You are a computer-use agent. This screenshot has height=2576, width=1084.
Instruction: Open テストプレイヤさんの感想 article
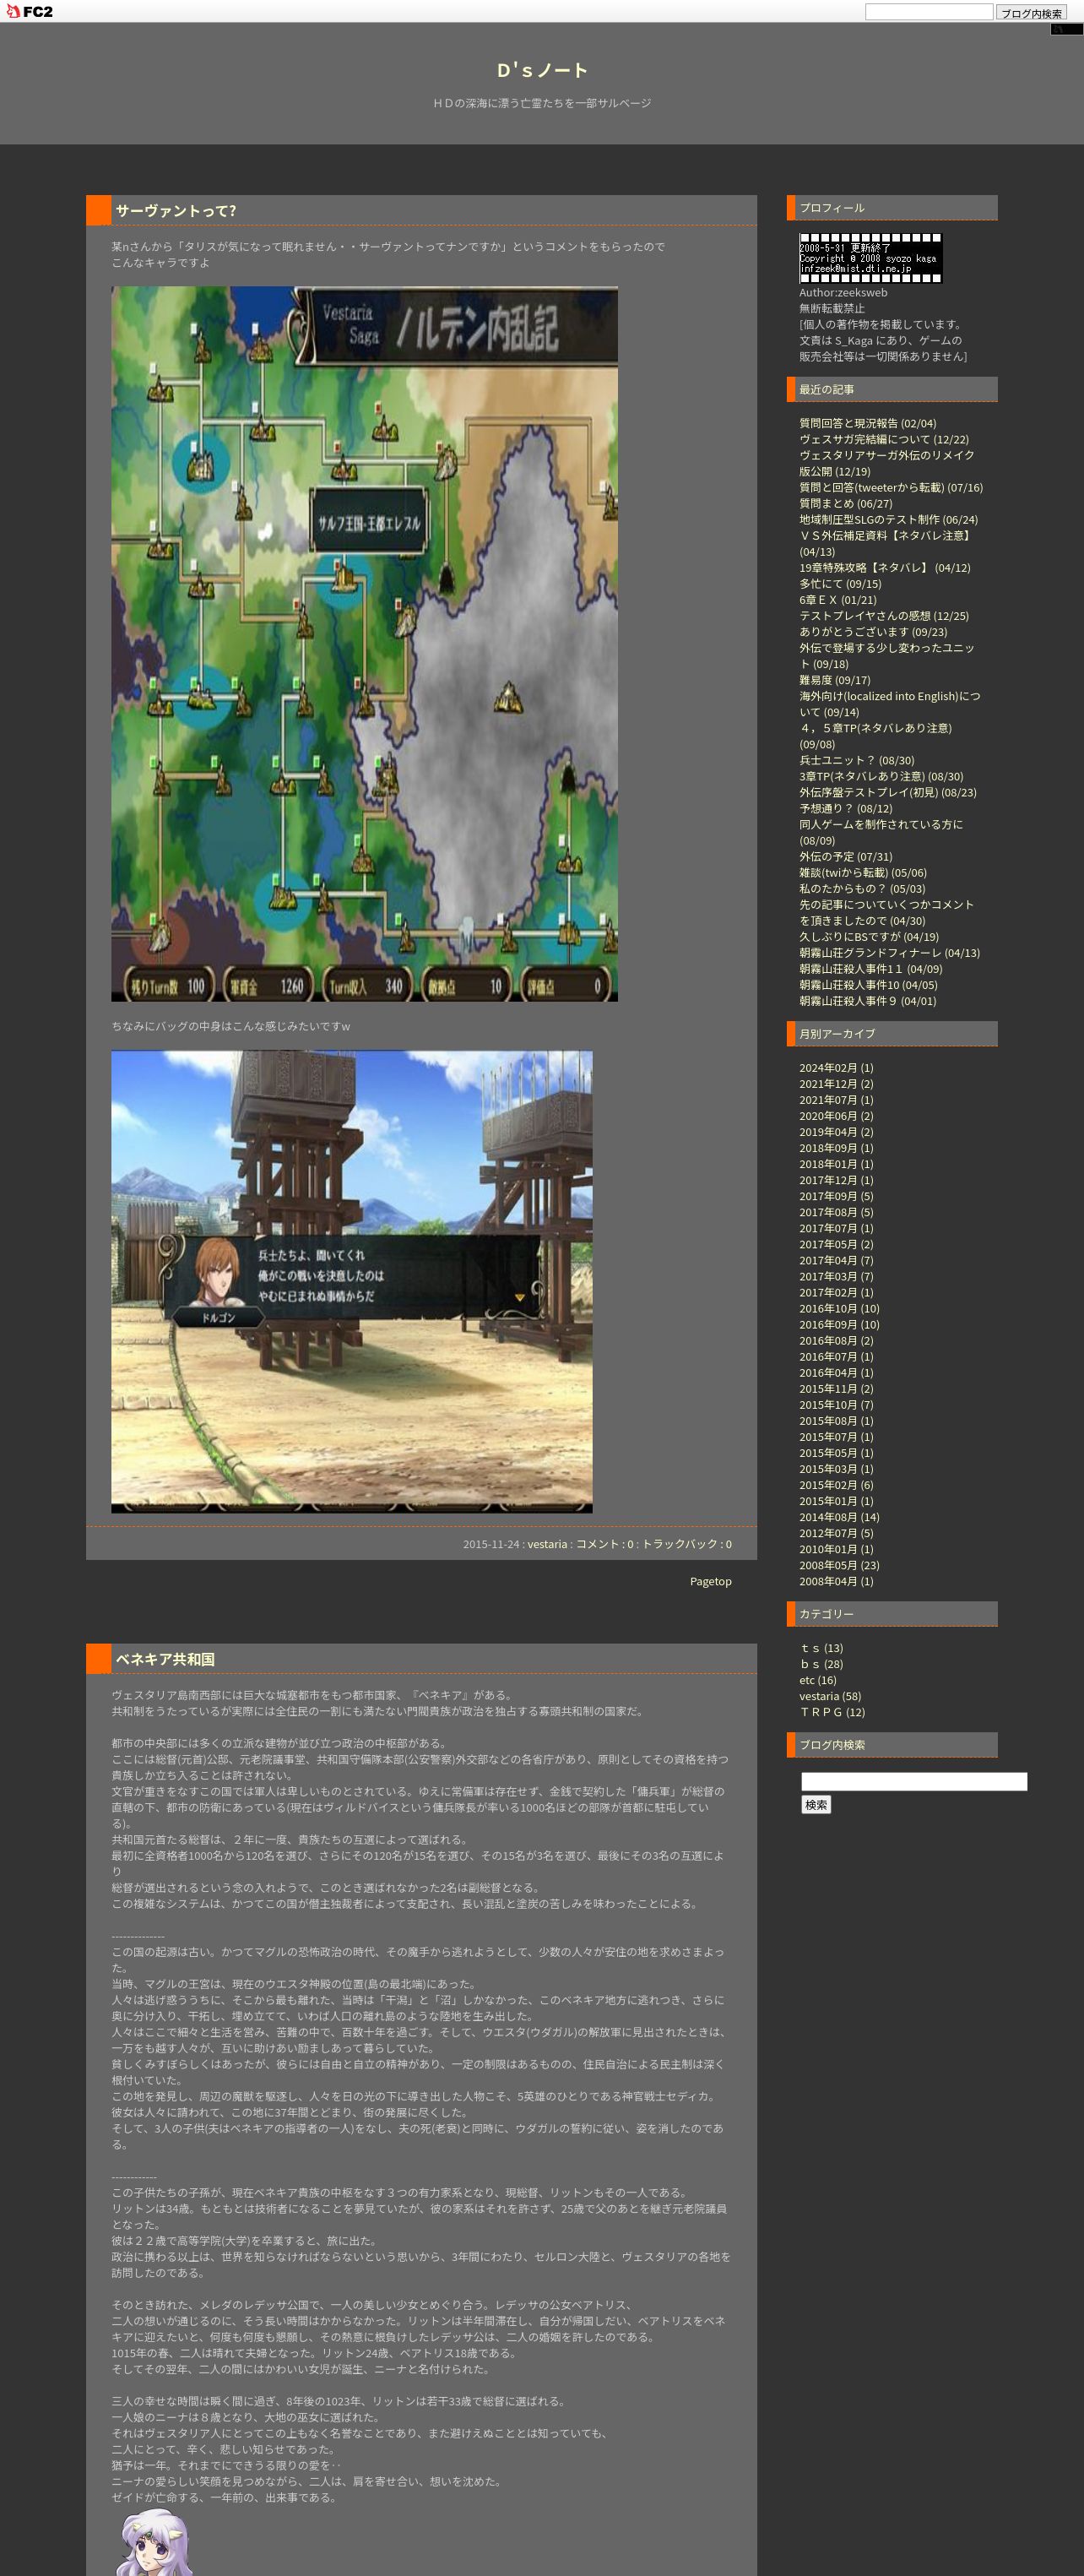pyautogui.click(x=883, y=616)
